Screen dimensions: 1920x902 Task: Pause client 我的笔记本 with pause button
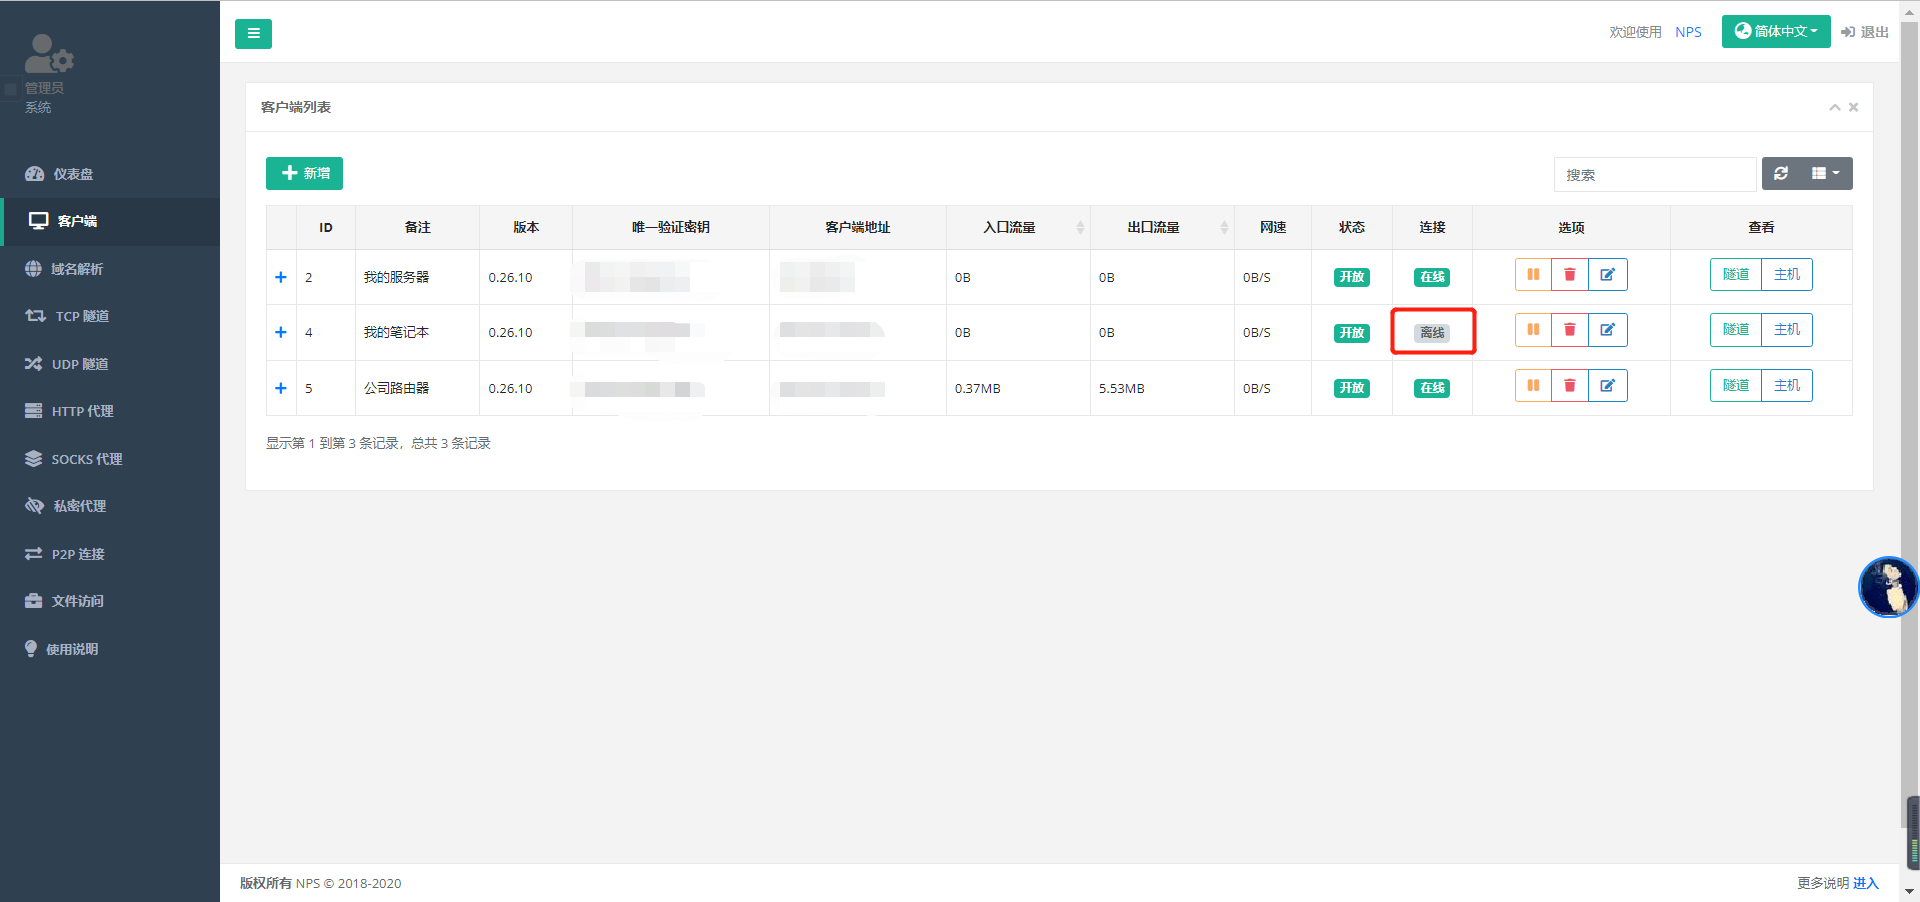coord(1533,330)
